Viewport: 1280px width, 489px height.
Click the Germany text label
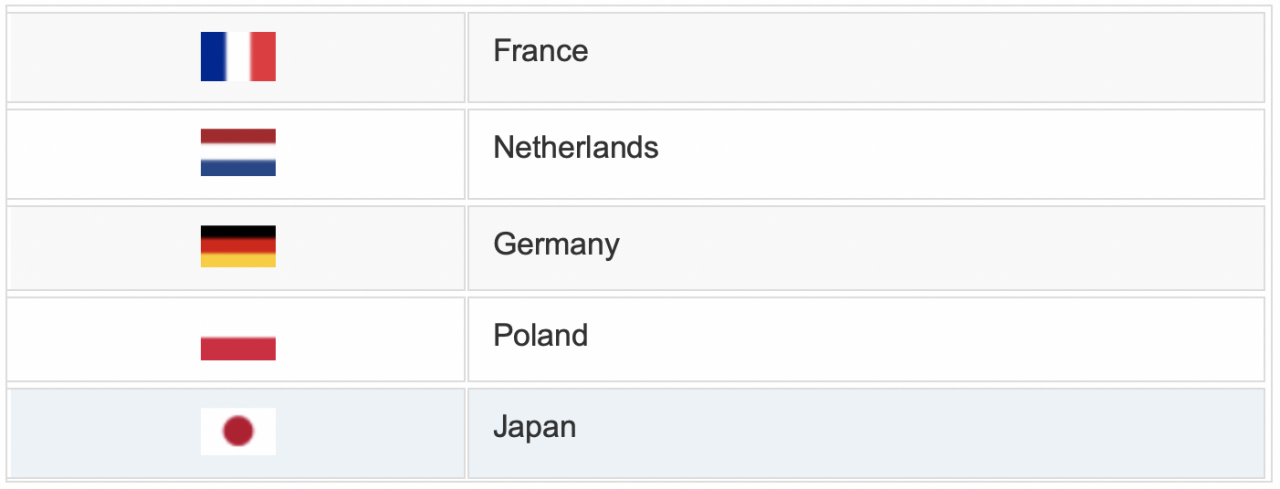coord(557,245)
